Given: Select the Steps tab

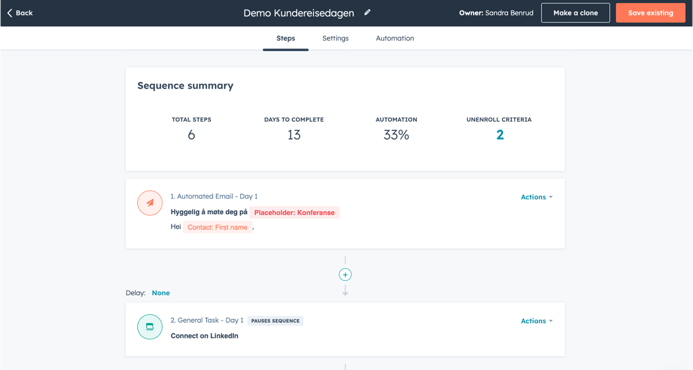Looking at the screenshot, I should (x=286, y=38).
